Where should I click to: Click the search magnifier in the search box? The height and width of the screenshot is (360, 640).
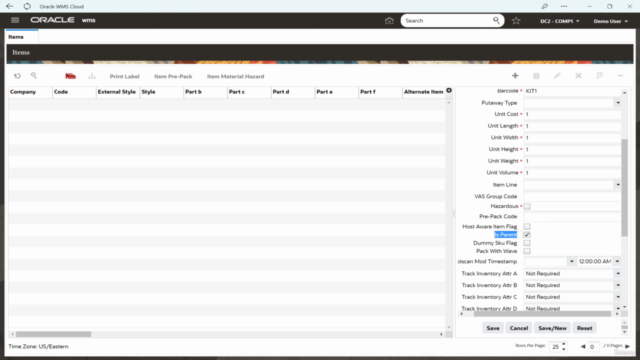(x=496, y=20)
